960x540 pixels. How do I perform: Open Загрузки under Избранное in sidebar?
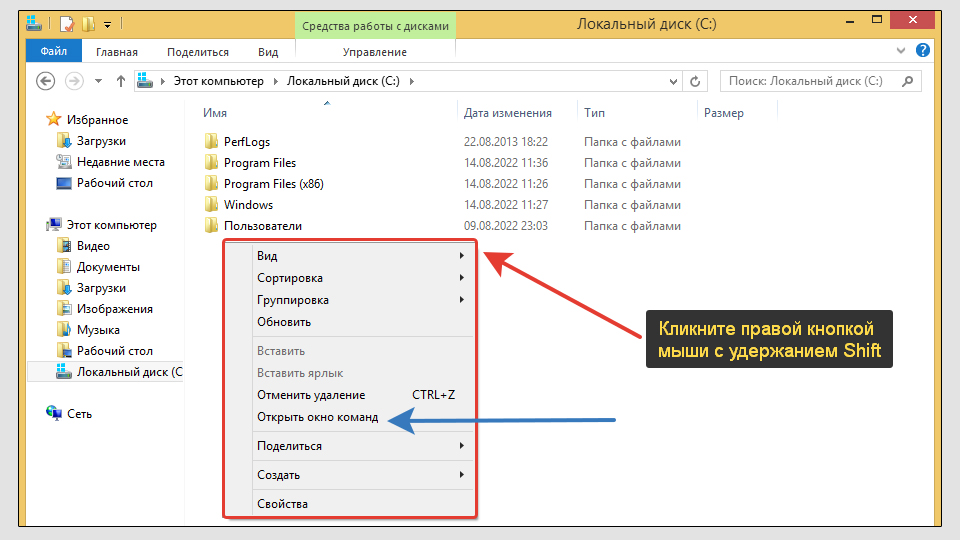pos(100,141)
